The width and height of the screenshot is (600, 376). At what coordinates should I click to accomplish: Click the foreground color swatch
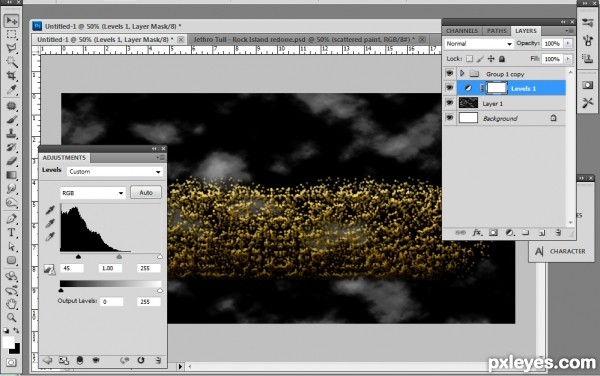click(x=8, y=342)
